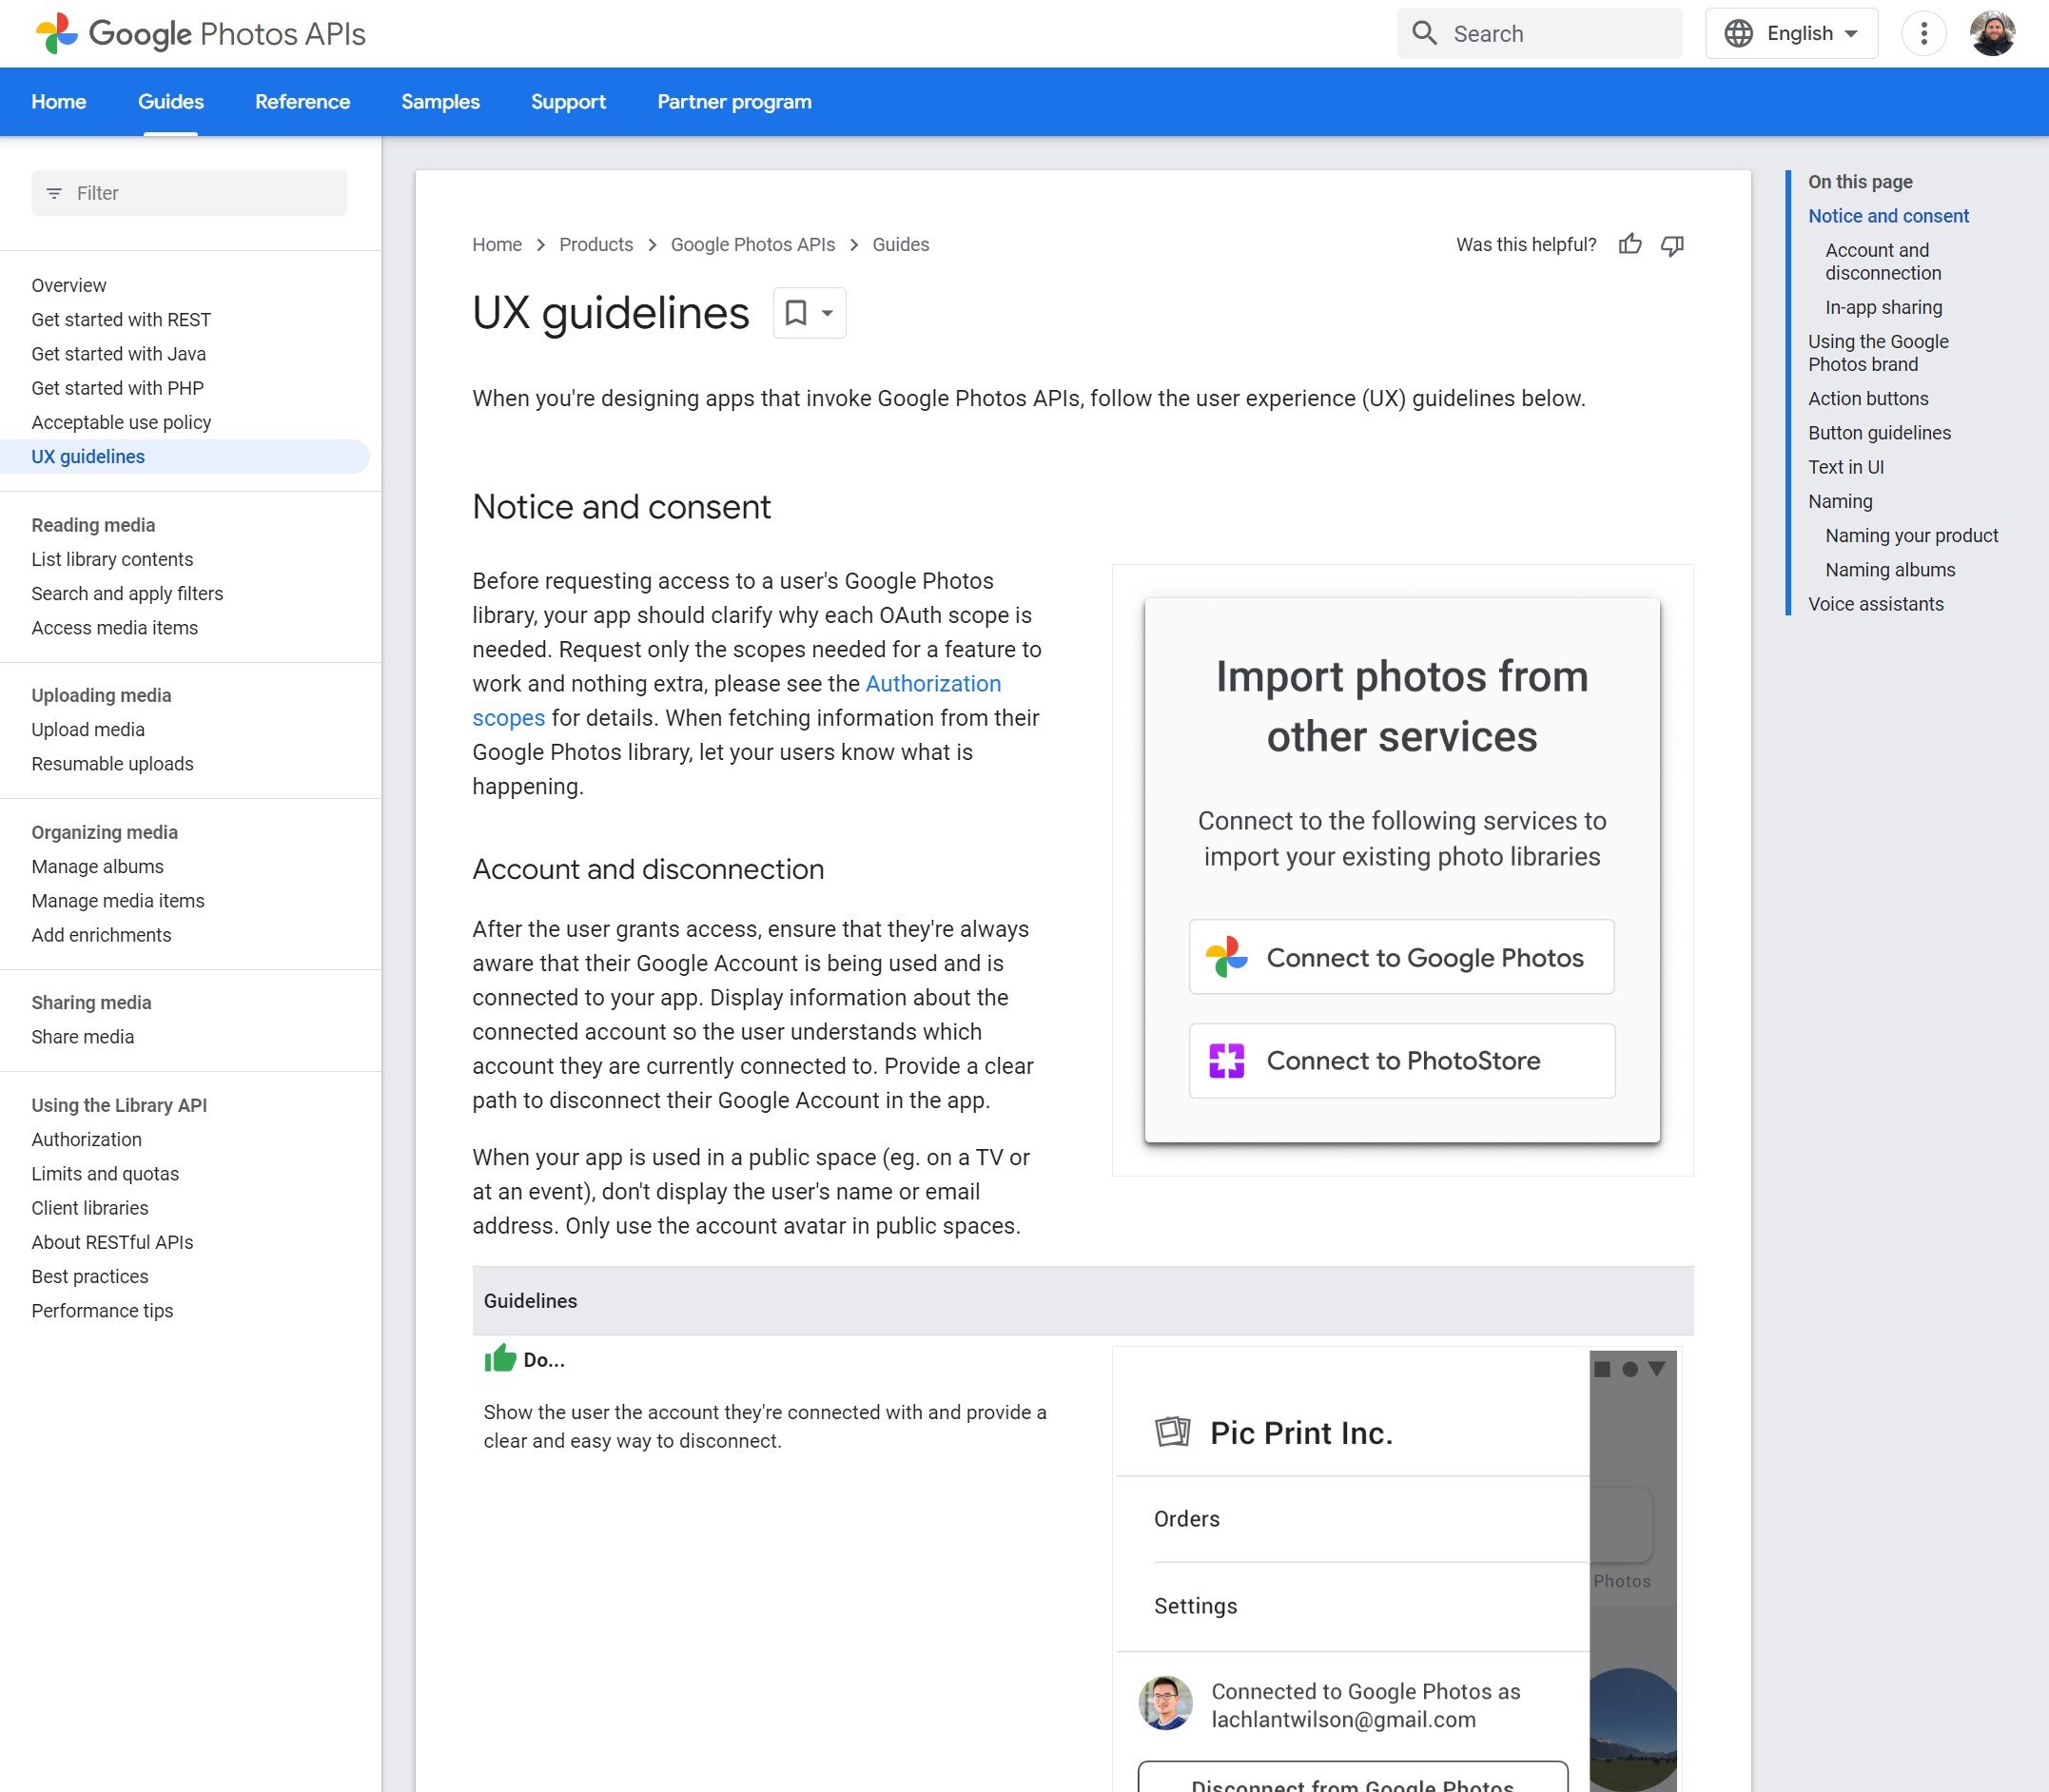Image resolution: width=2049 pixels, height=1792 pixels.
Task: Open the English language dropdown
Action: click(x=1791, y=33)
